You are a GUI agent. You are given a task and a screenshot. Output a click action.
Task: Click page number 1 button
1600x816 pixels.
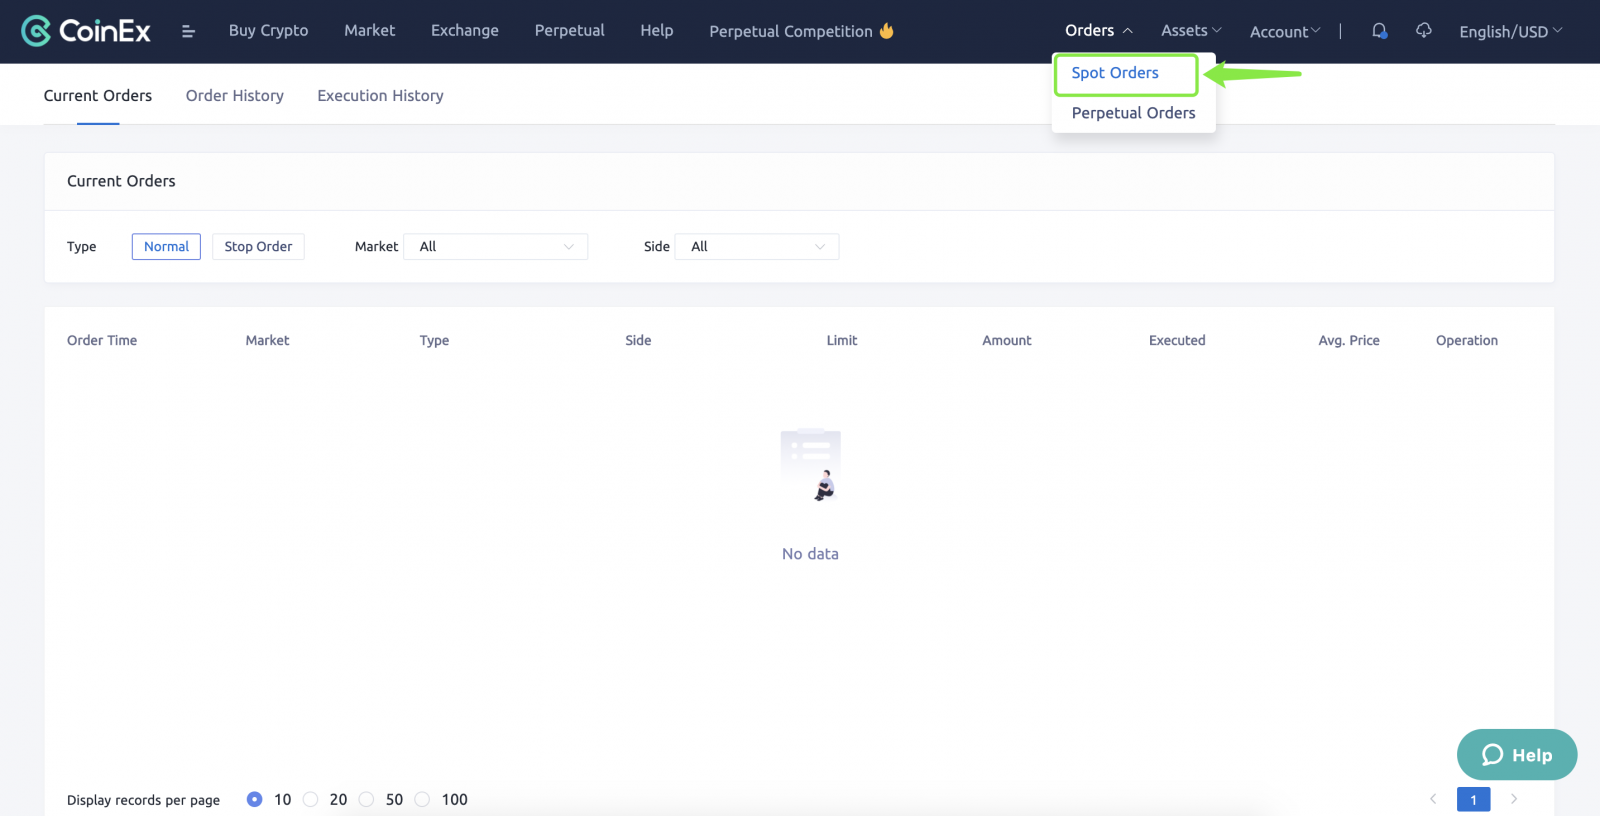[x=1473, y=799]
